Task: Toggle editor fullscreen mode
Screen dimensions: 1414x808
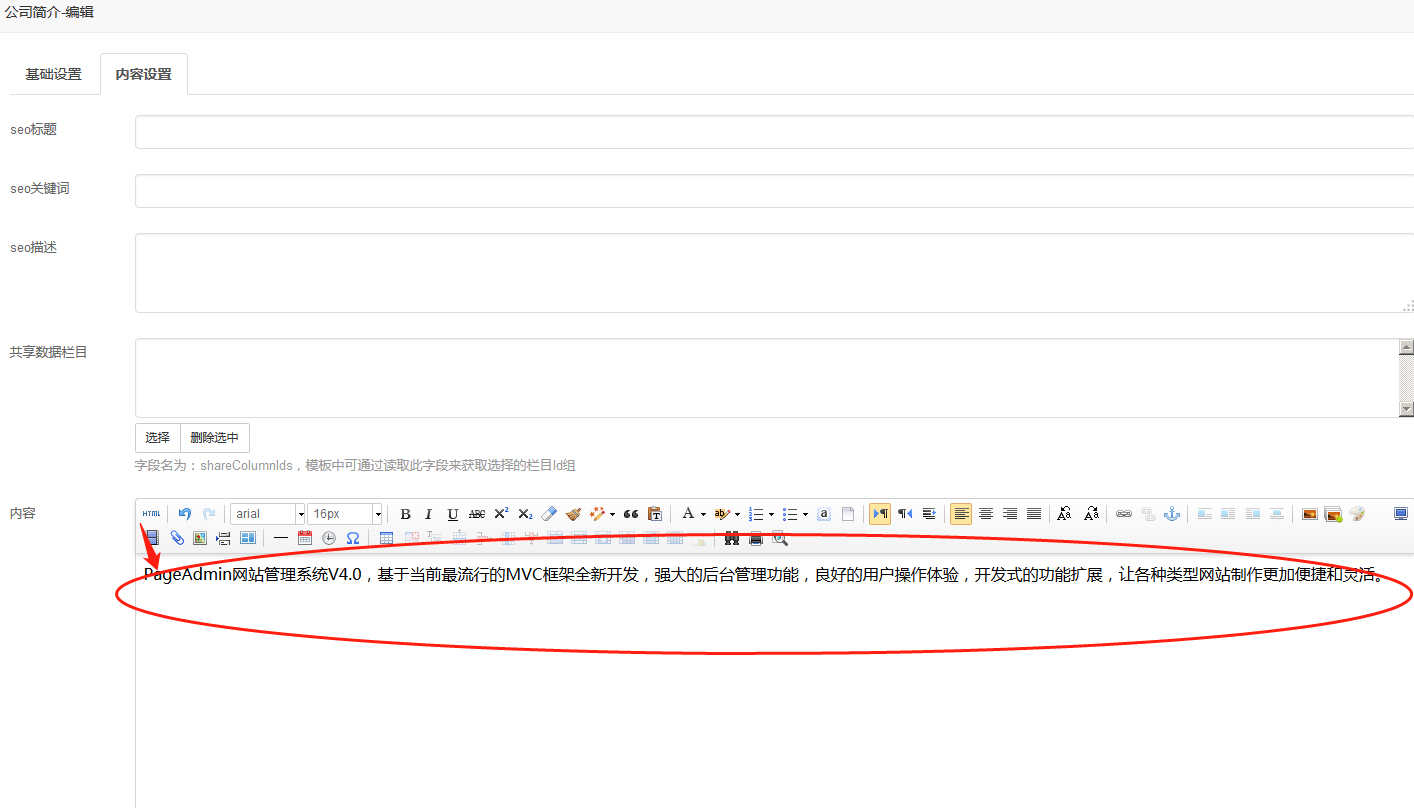Action: pos(1402,514)
